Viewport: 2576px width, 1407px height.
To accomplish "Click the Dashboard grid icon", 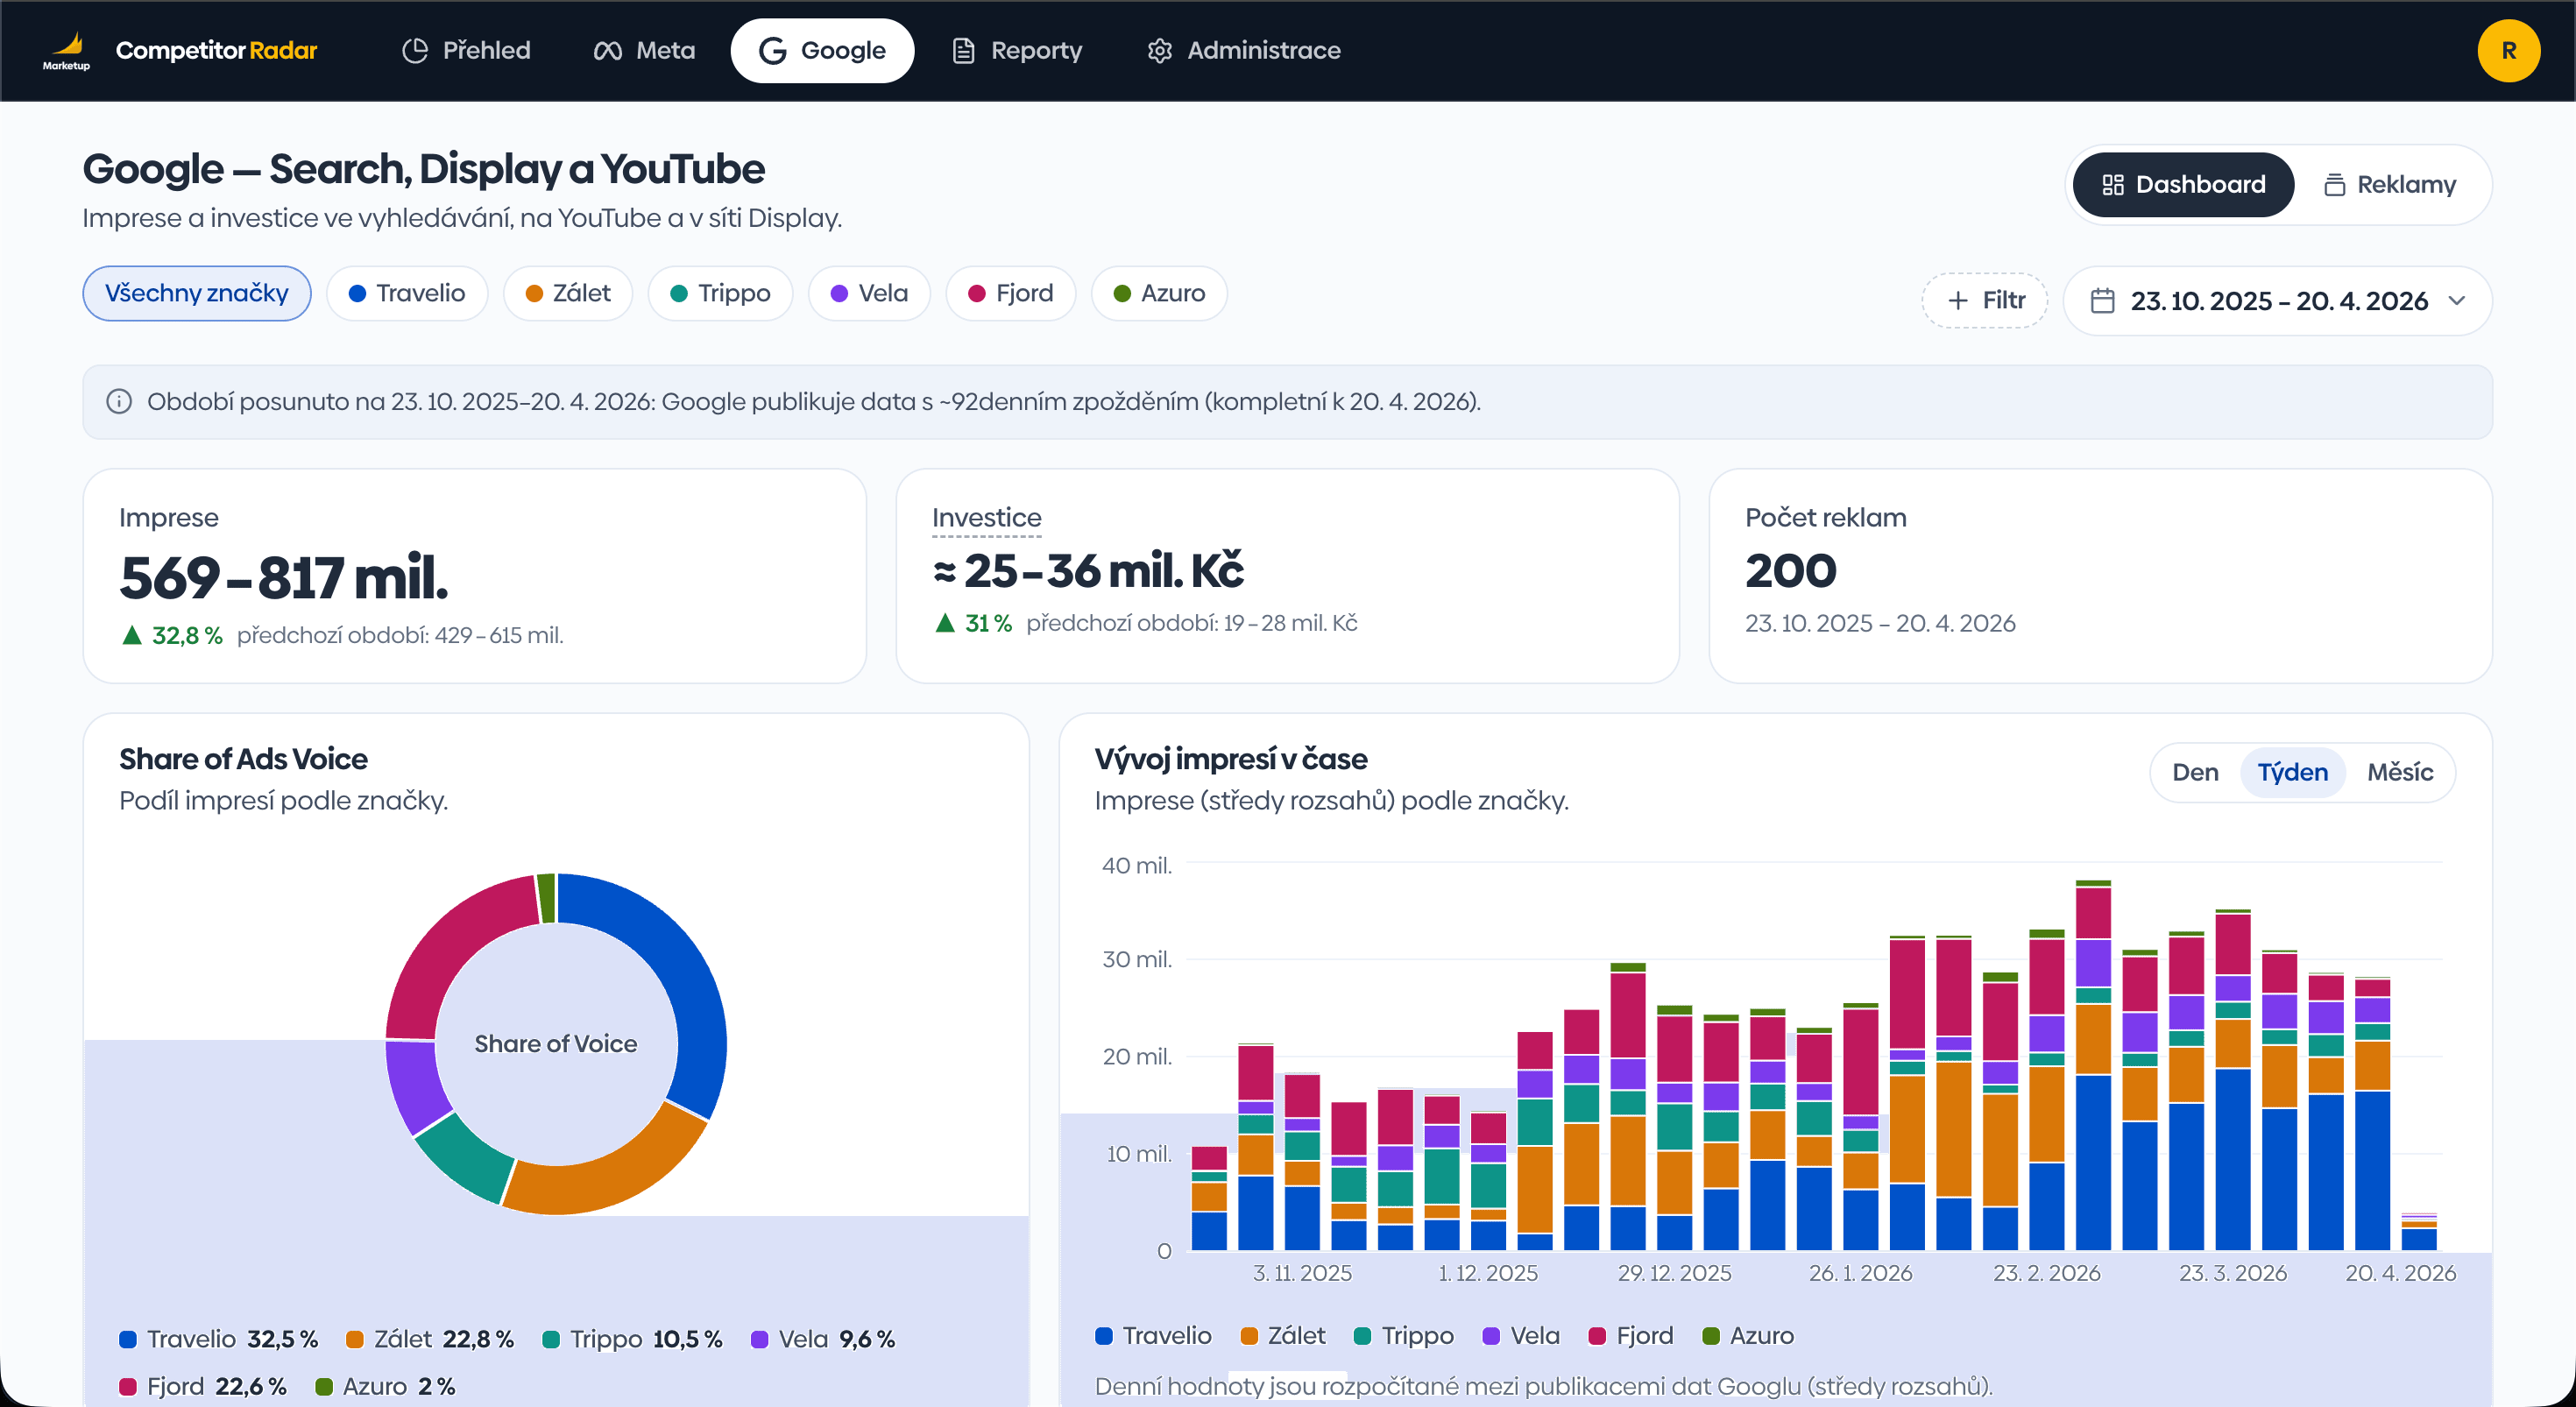I will (x=2112, y=185).
